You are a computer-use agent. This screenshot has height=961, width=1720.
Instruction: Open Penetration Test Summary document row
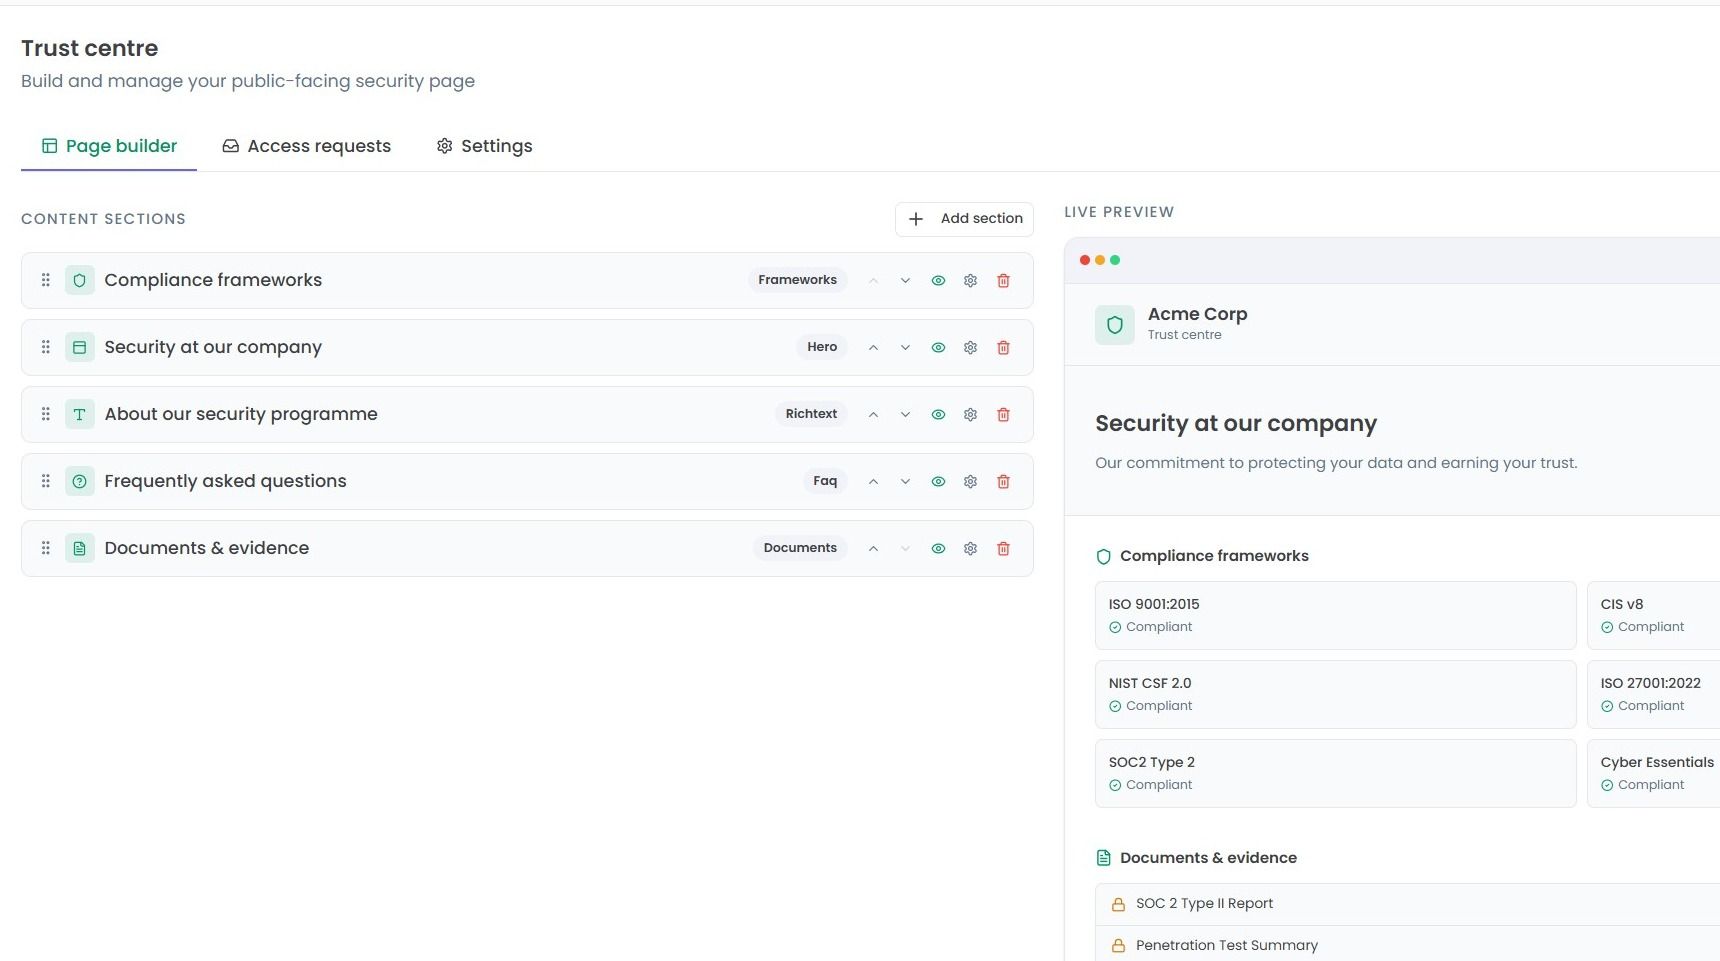pyautogui.click(x=1408, y=944)
